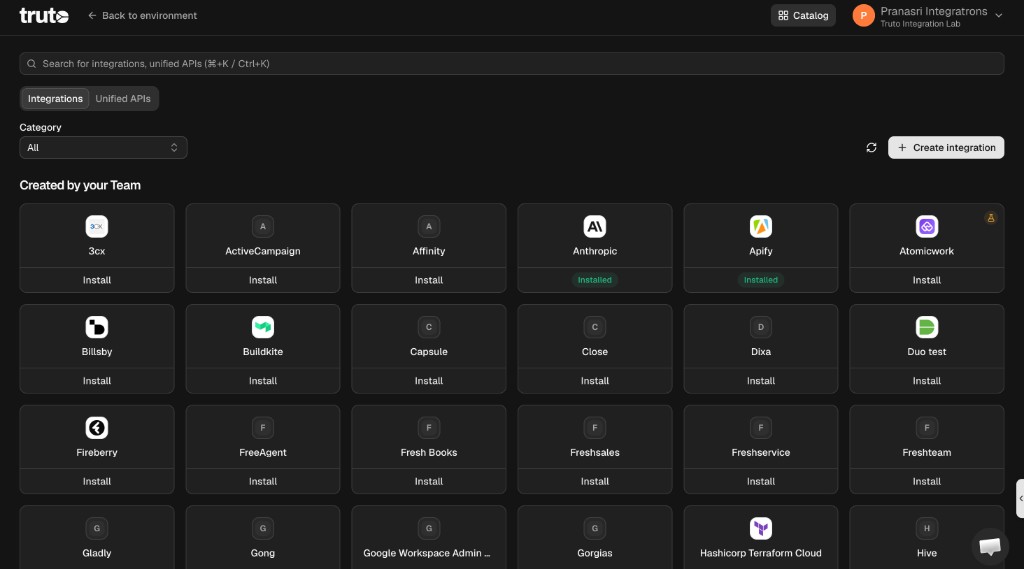The height and width of the screenshot is (569, 1024).
Task: Click the Duo test green icon
Action: 926,327
